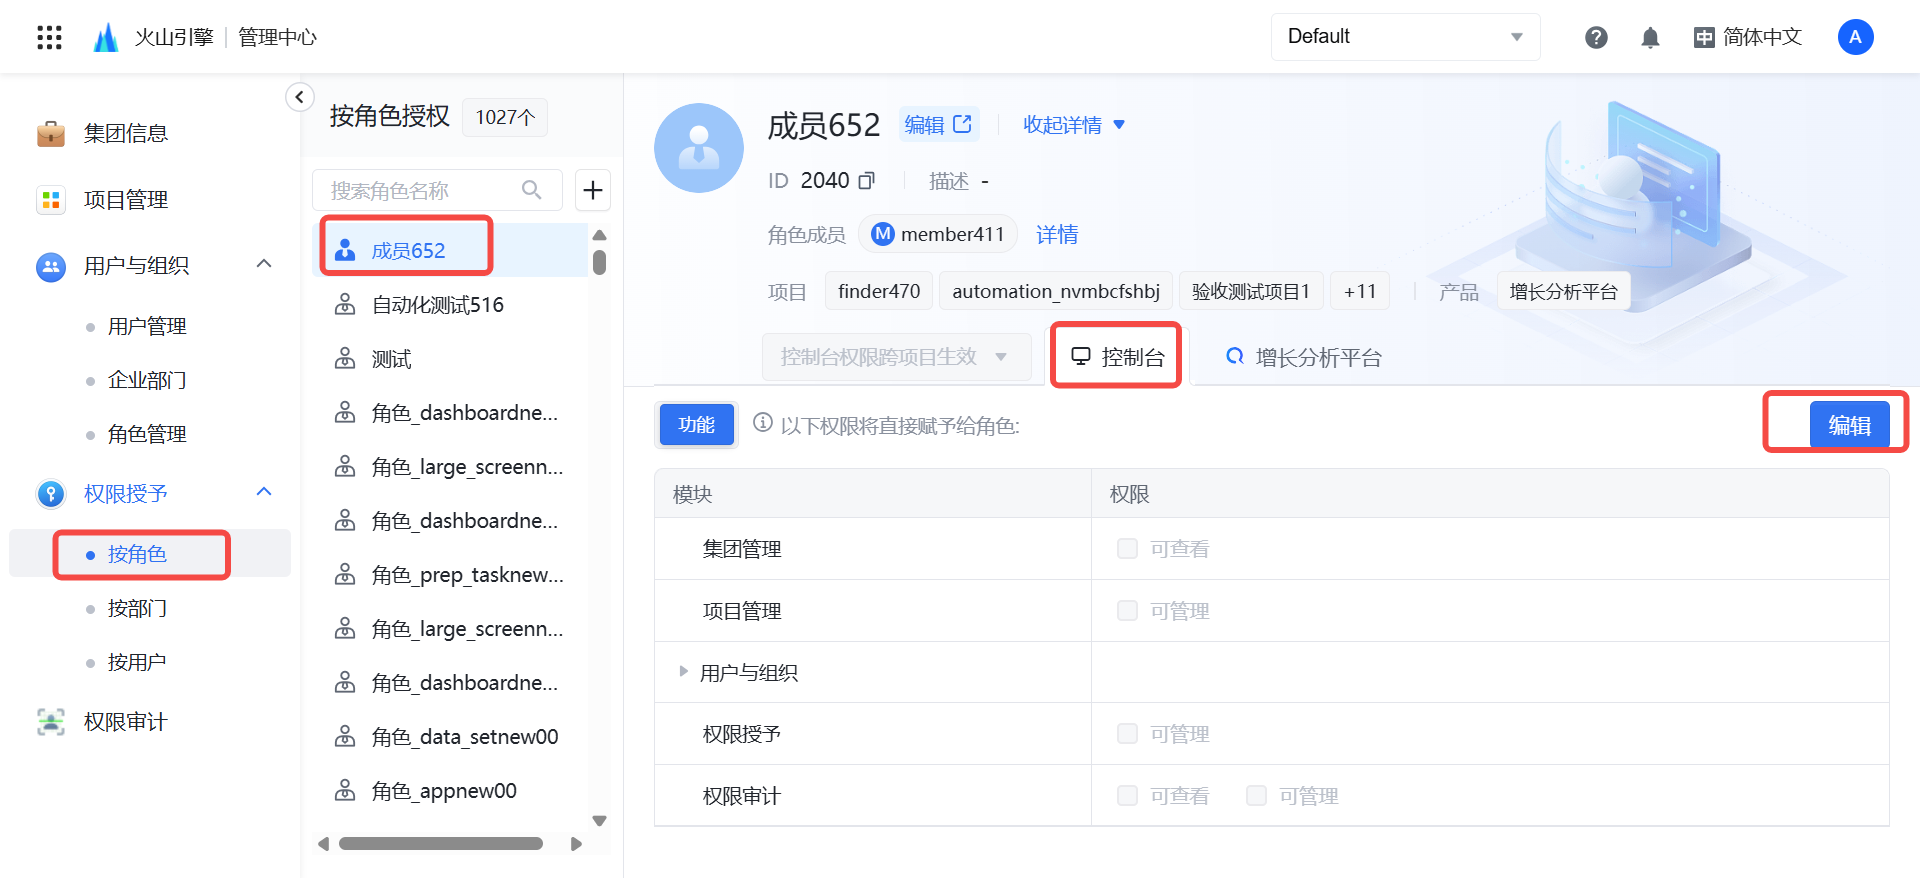Copy the ID 2040 with copy icon

point(867,181)
